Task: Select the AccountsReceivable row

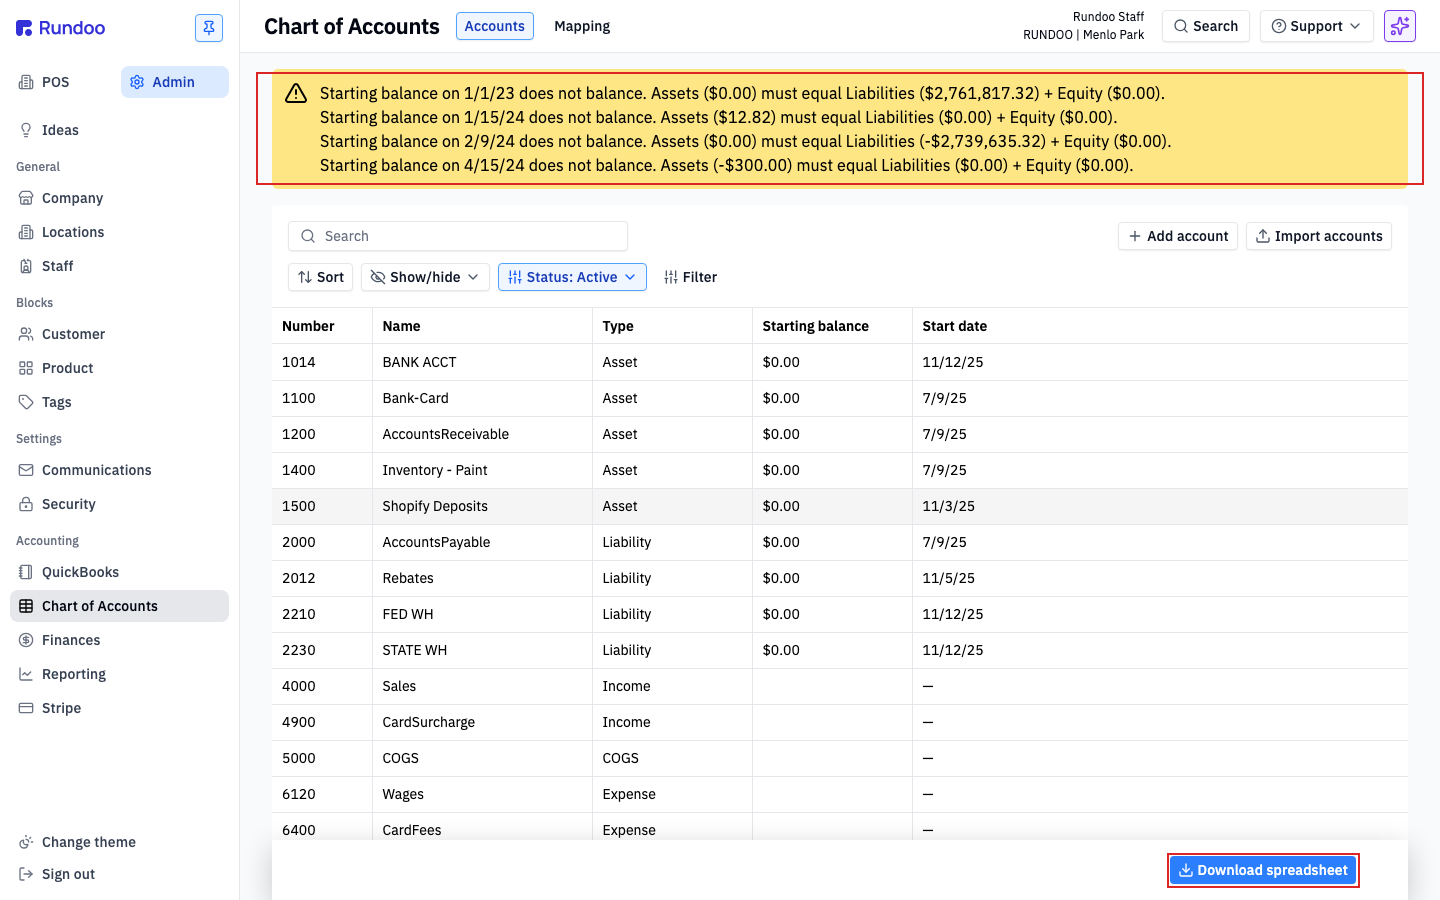Action: pos(840,434)
